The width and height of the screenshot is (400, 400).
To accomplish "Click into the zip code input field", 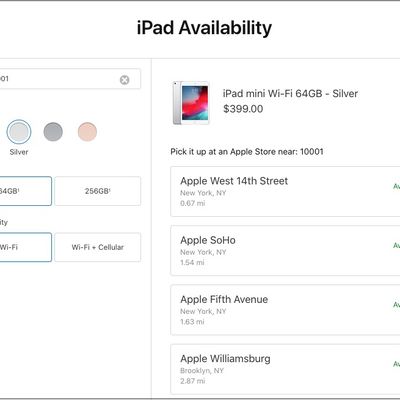I will (x=70, y=79).
